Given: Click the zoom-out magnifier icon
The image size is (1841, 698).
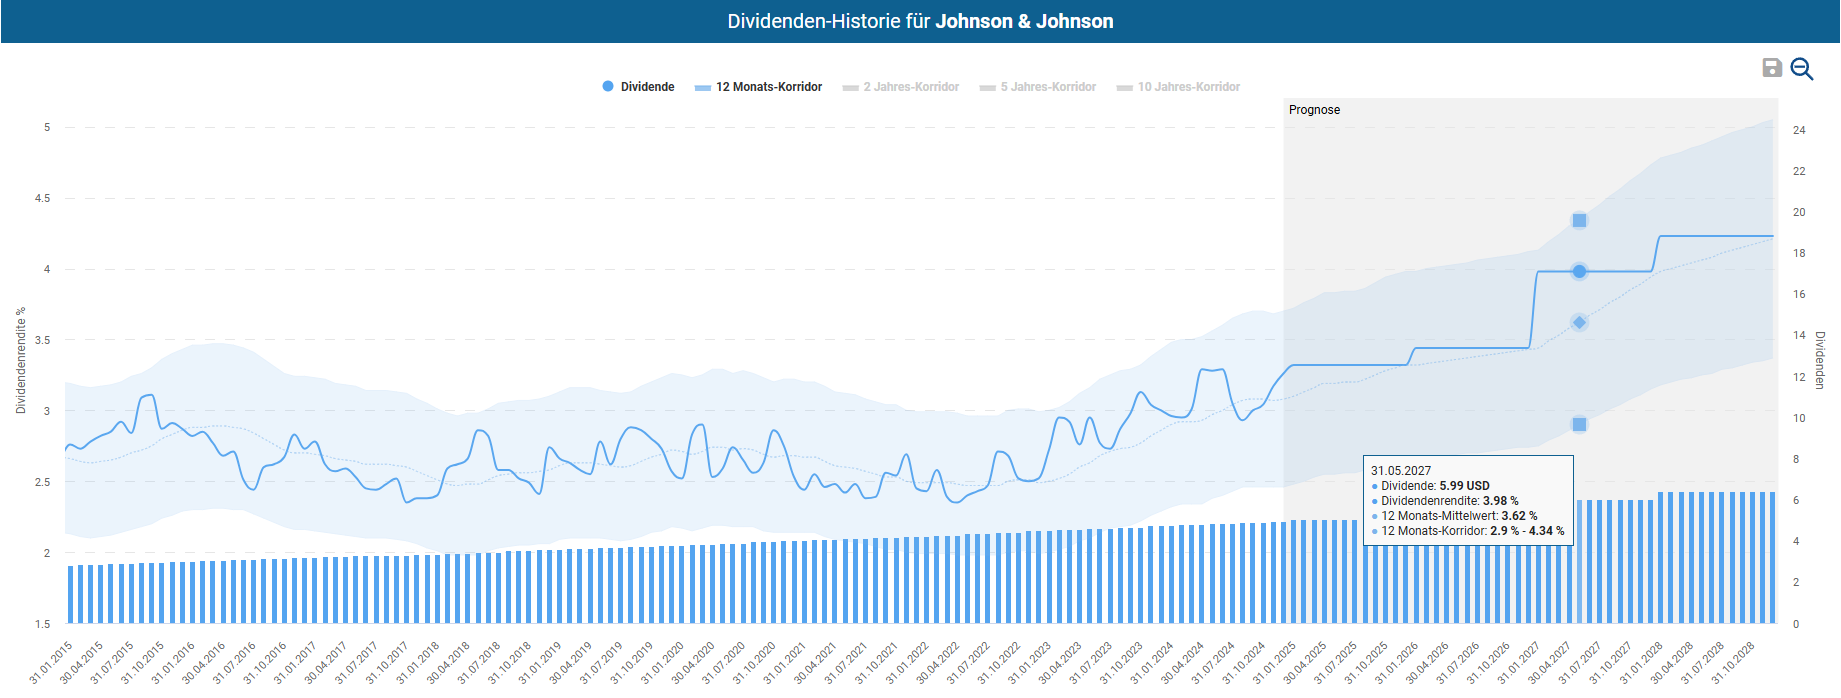Looking at the screenshot, I should click(x=1802, y=68).
